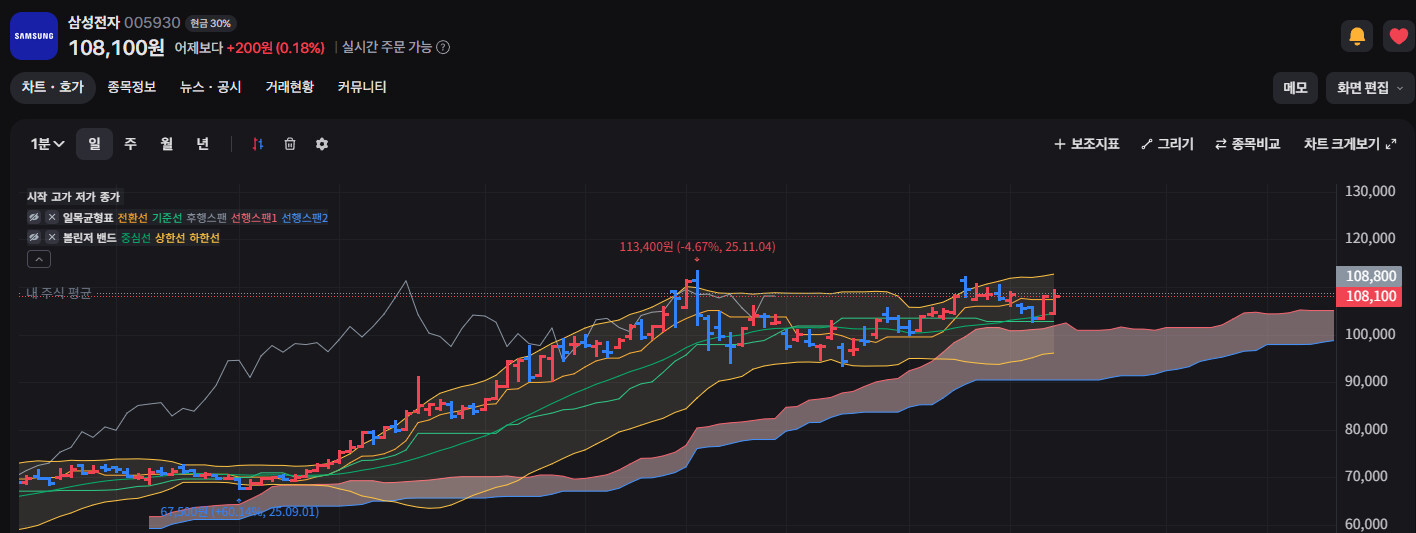Click the 90,000 axis label
This screenshot has height=533, width=1416.
1366,381
